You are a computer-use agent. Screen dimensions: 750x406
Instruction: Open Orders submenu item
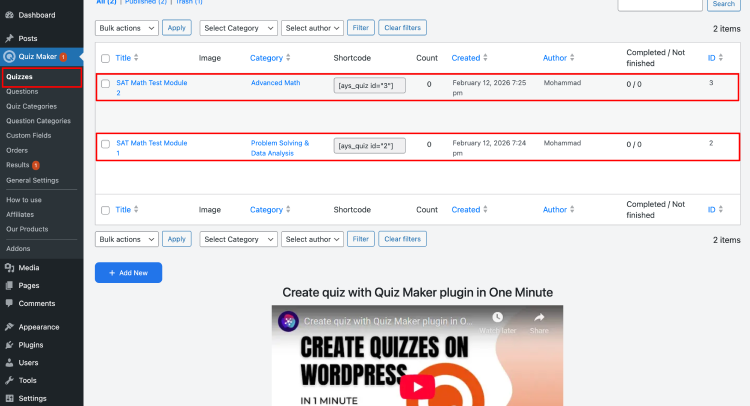[17, 150]
